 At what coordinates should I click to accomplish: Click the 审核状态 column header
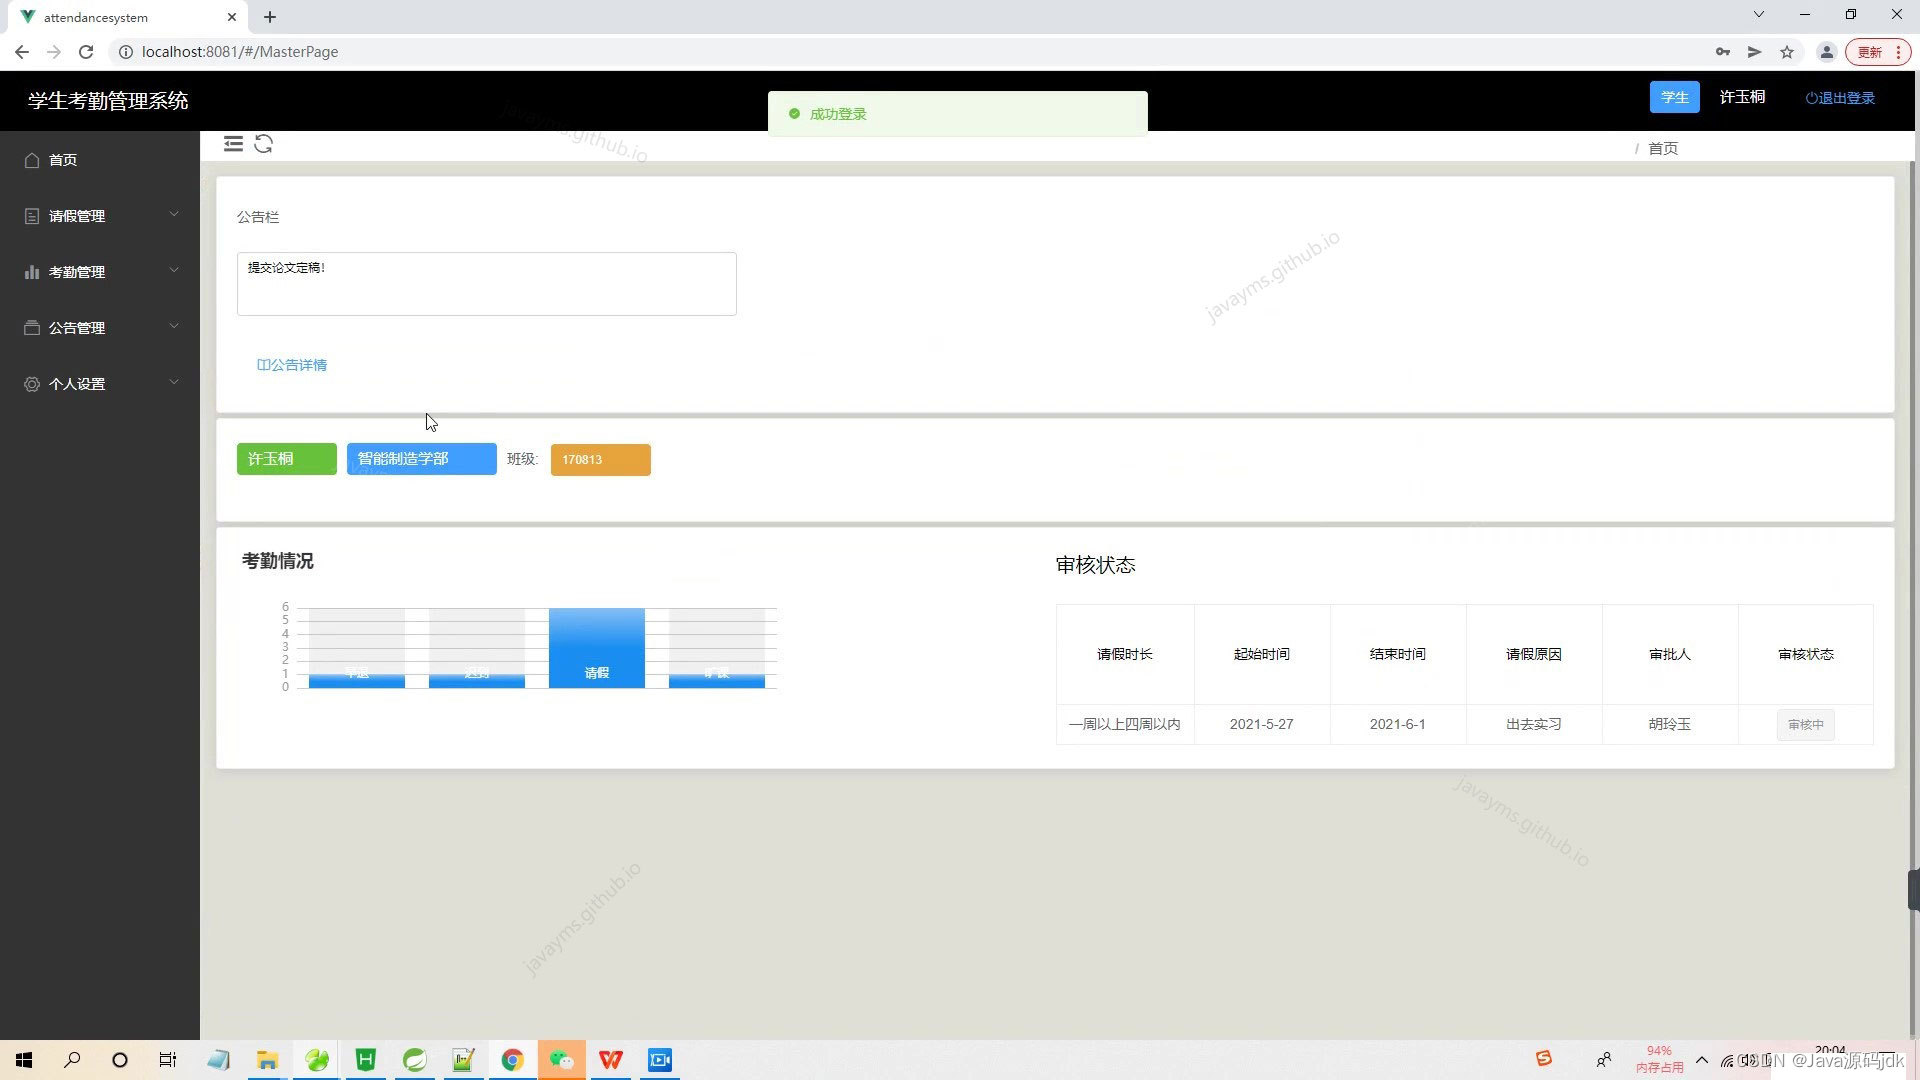1806,654
